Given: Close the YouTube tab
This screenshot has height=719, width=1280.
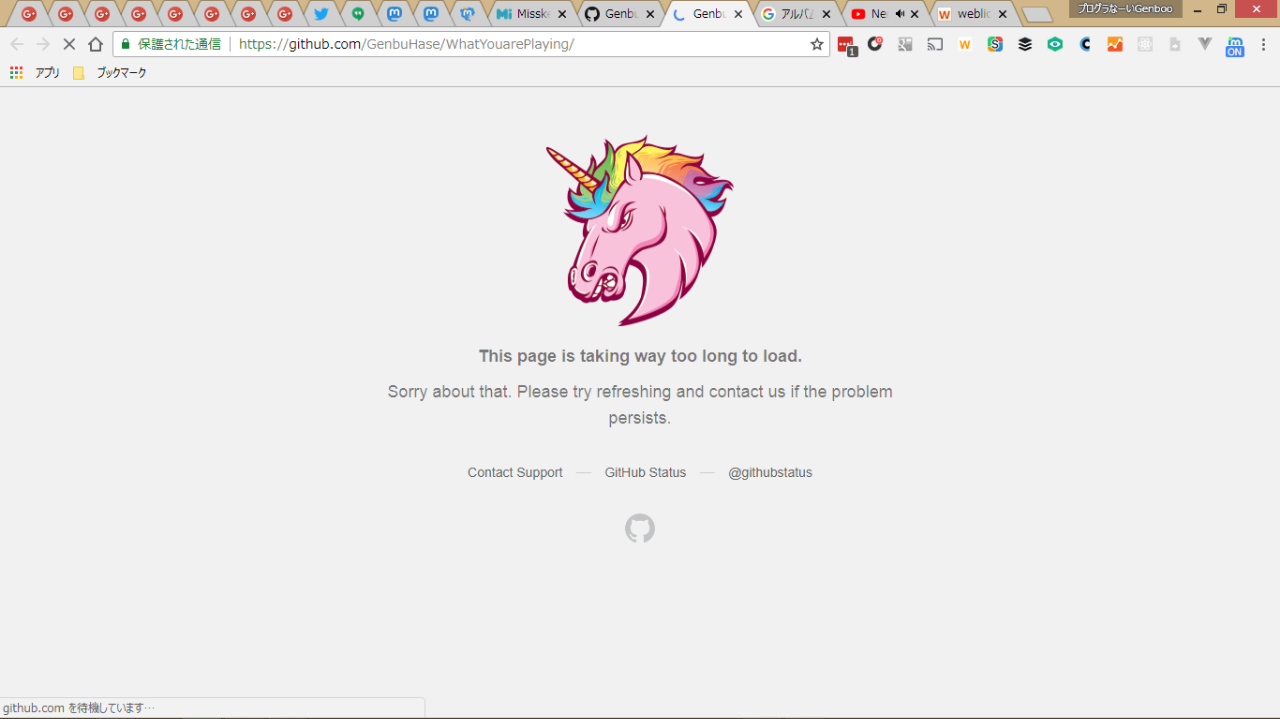Looking at the screenshot, I should [x=914, y=14].
